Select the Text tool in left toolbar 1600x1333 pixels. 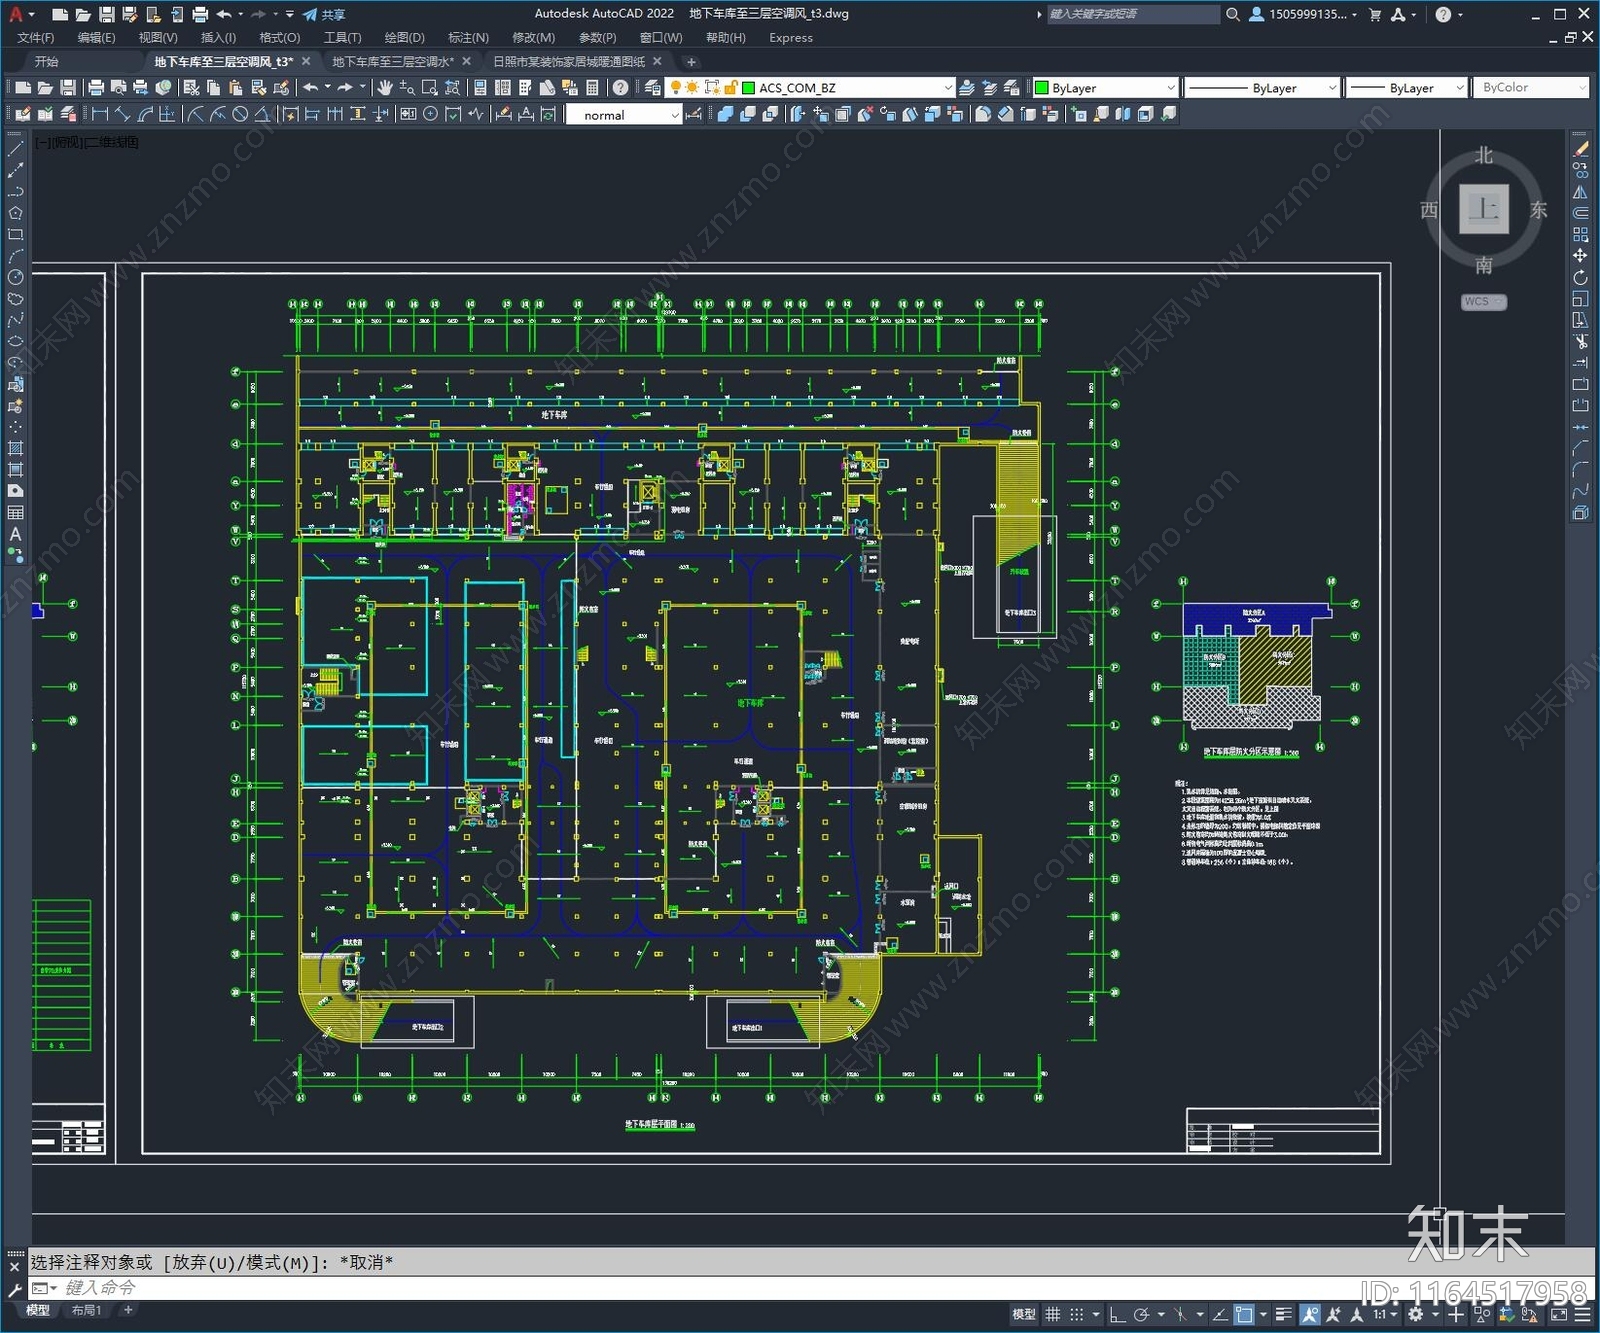pos(15,534)
